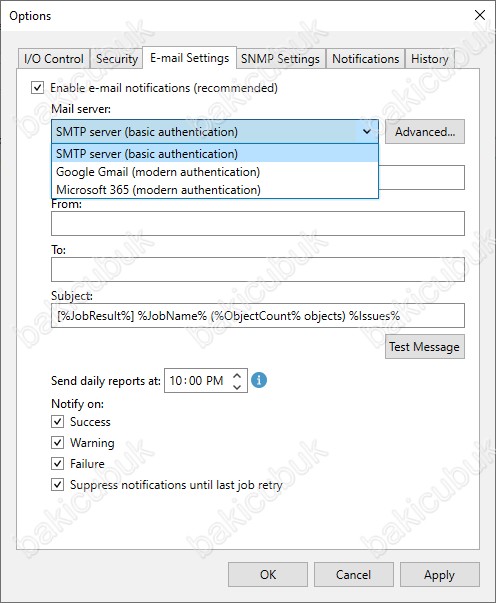This screenshot has height=603, width=496.
Task: Increase daily report time with up arrow
Action: pos(237,376)
